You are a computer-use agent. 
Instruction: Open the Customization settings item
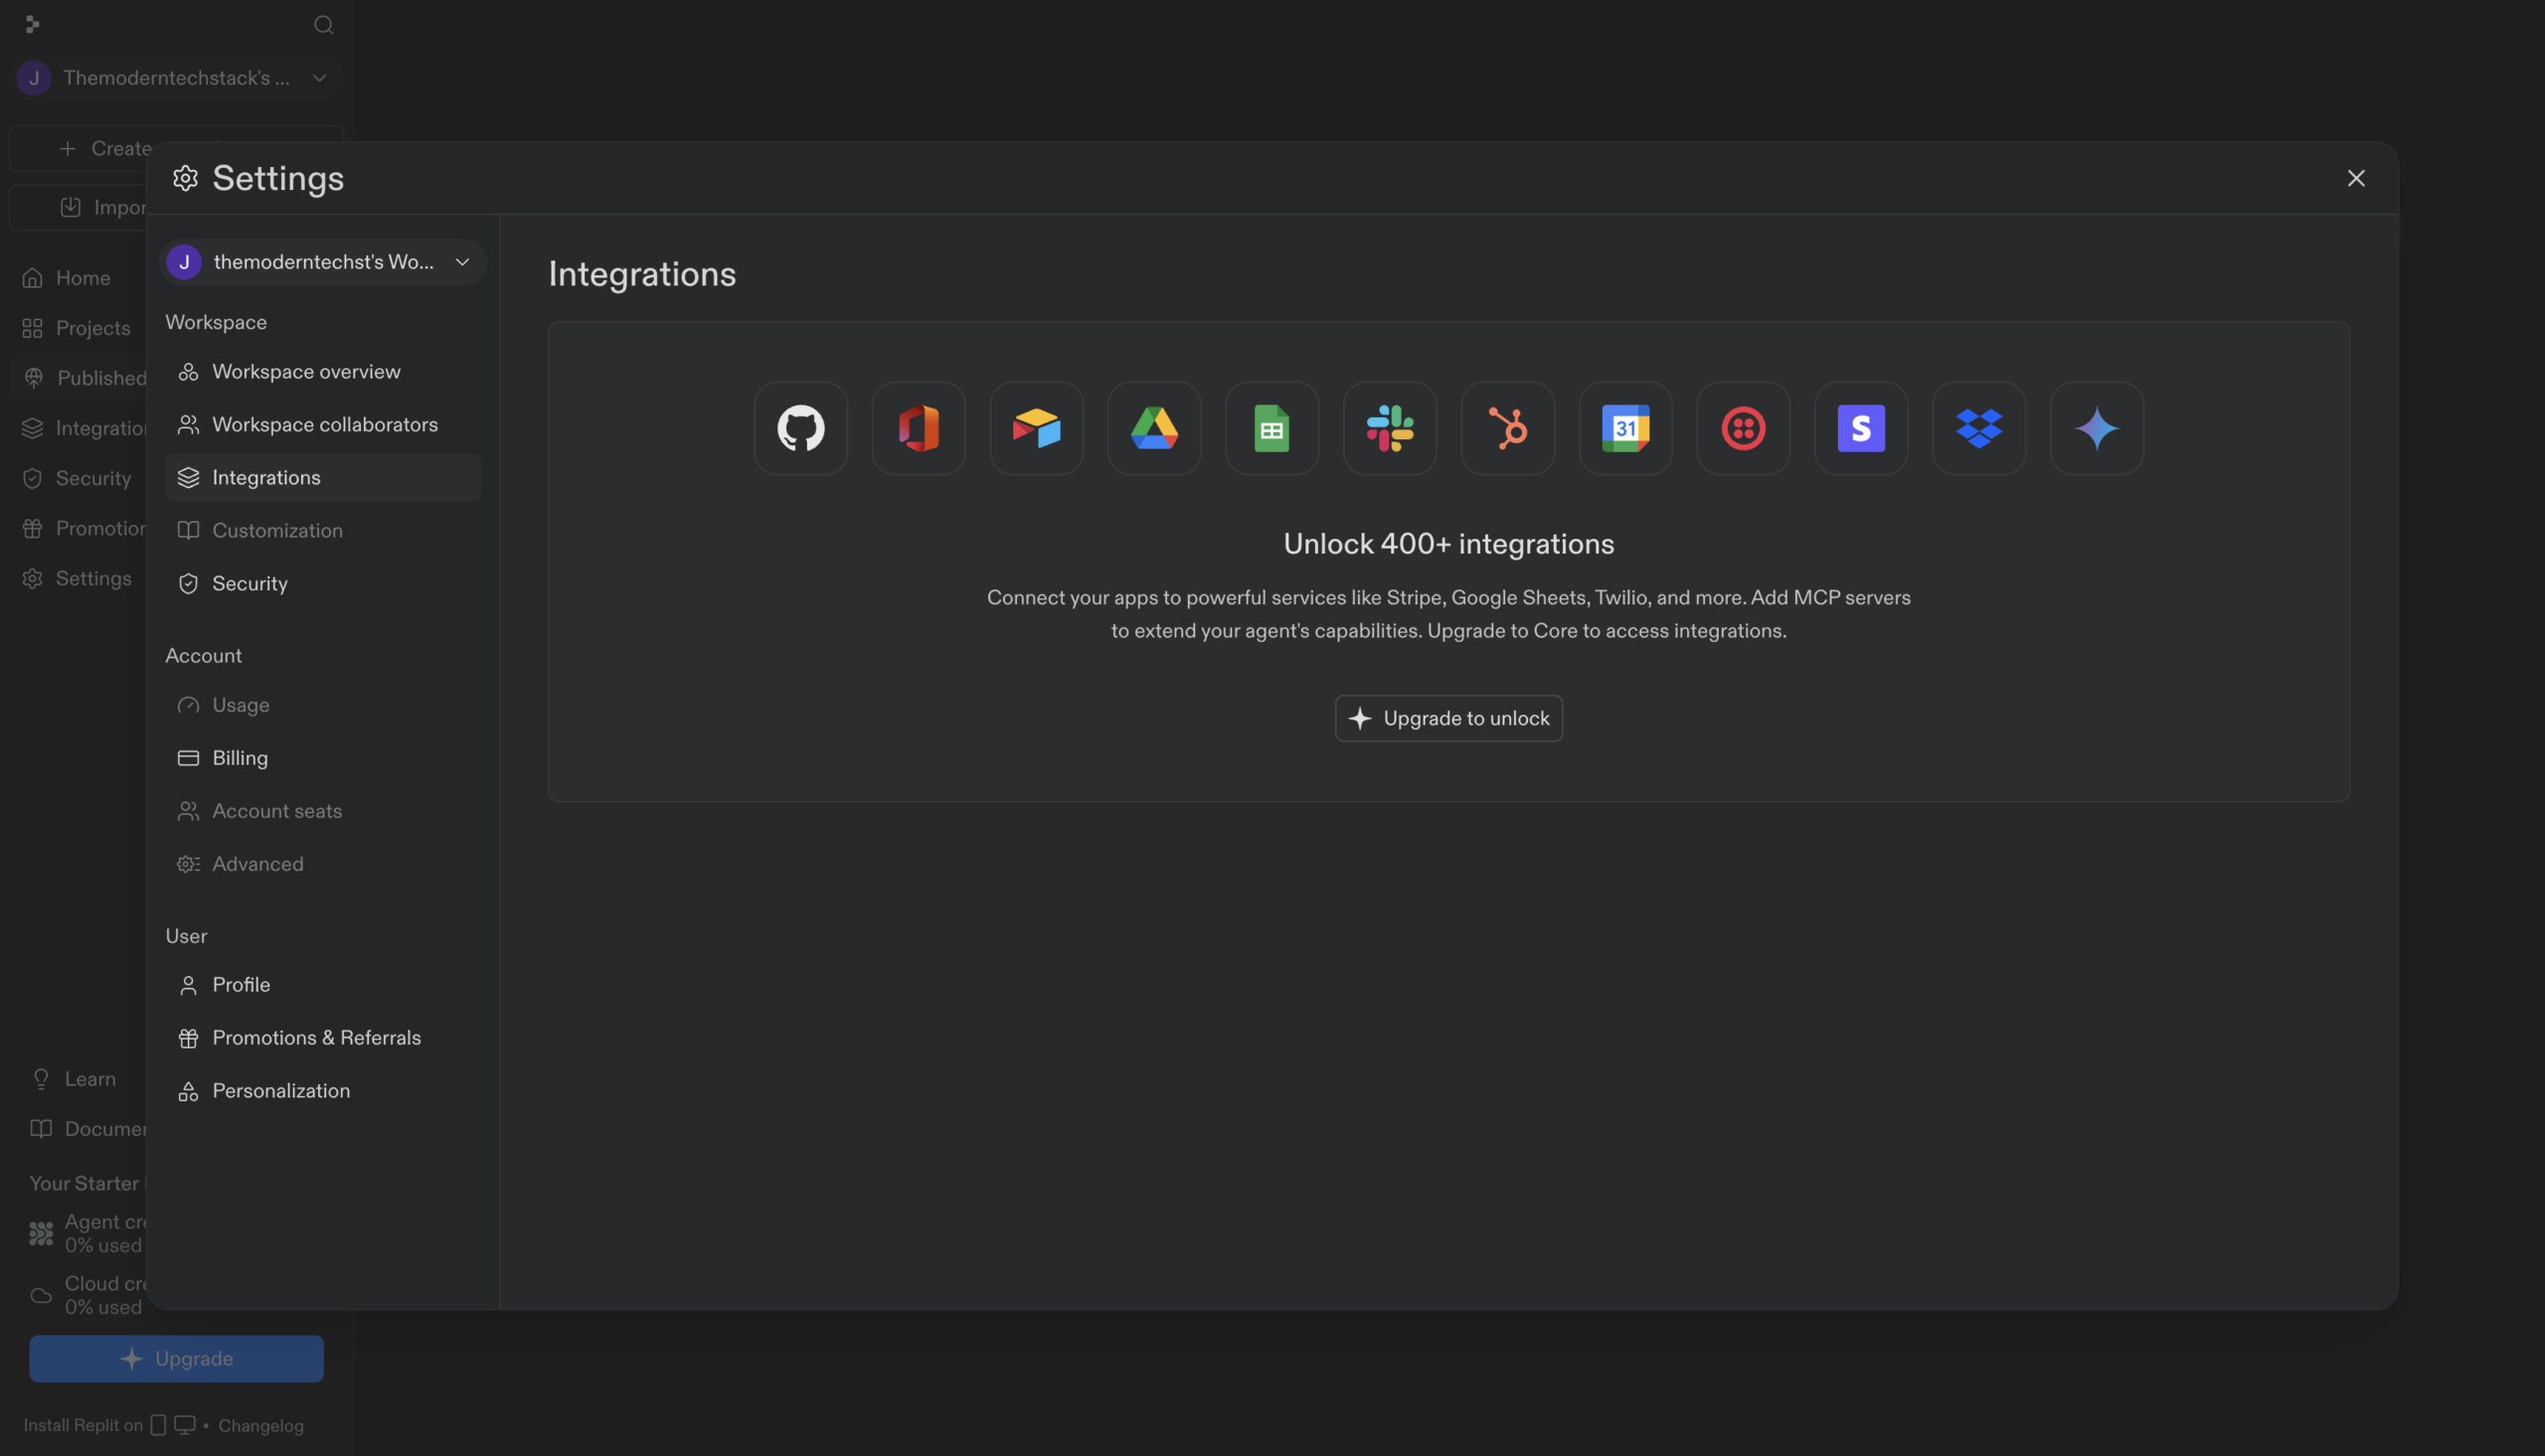click(323, 531)
